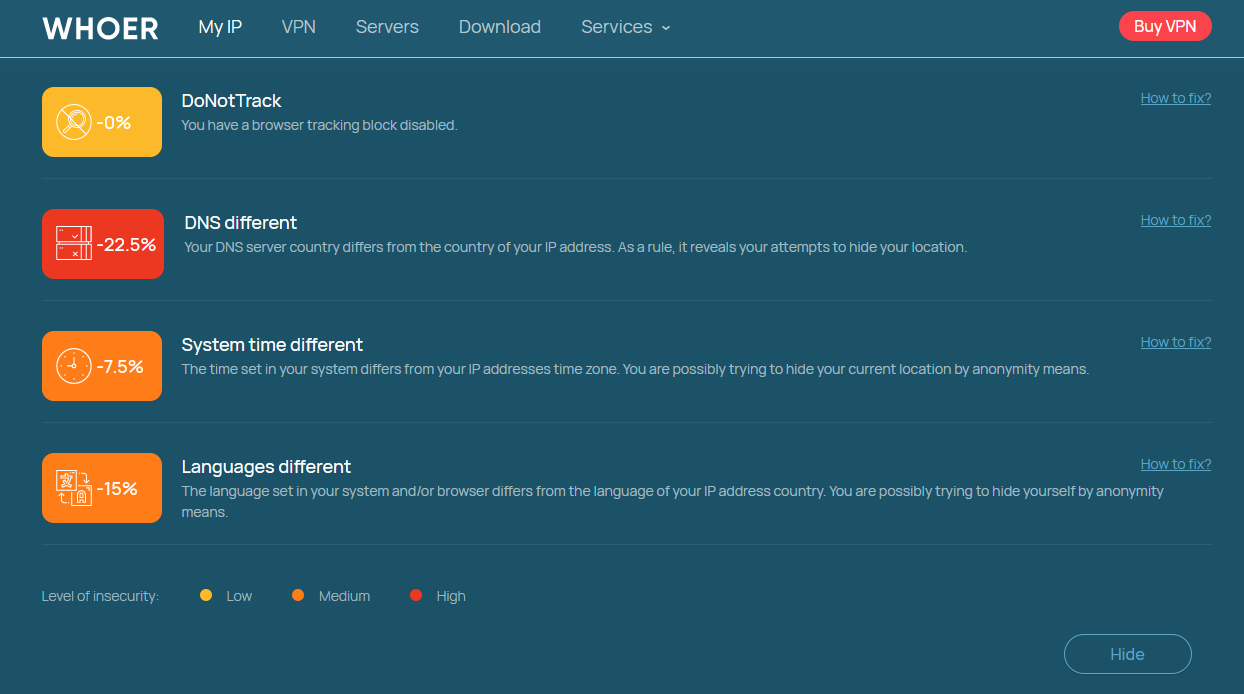The image size is (1244, 694).
Task: Click the system time zone description
Action: pyautogui.click(x=635, y=369)
